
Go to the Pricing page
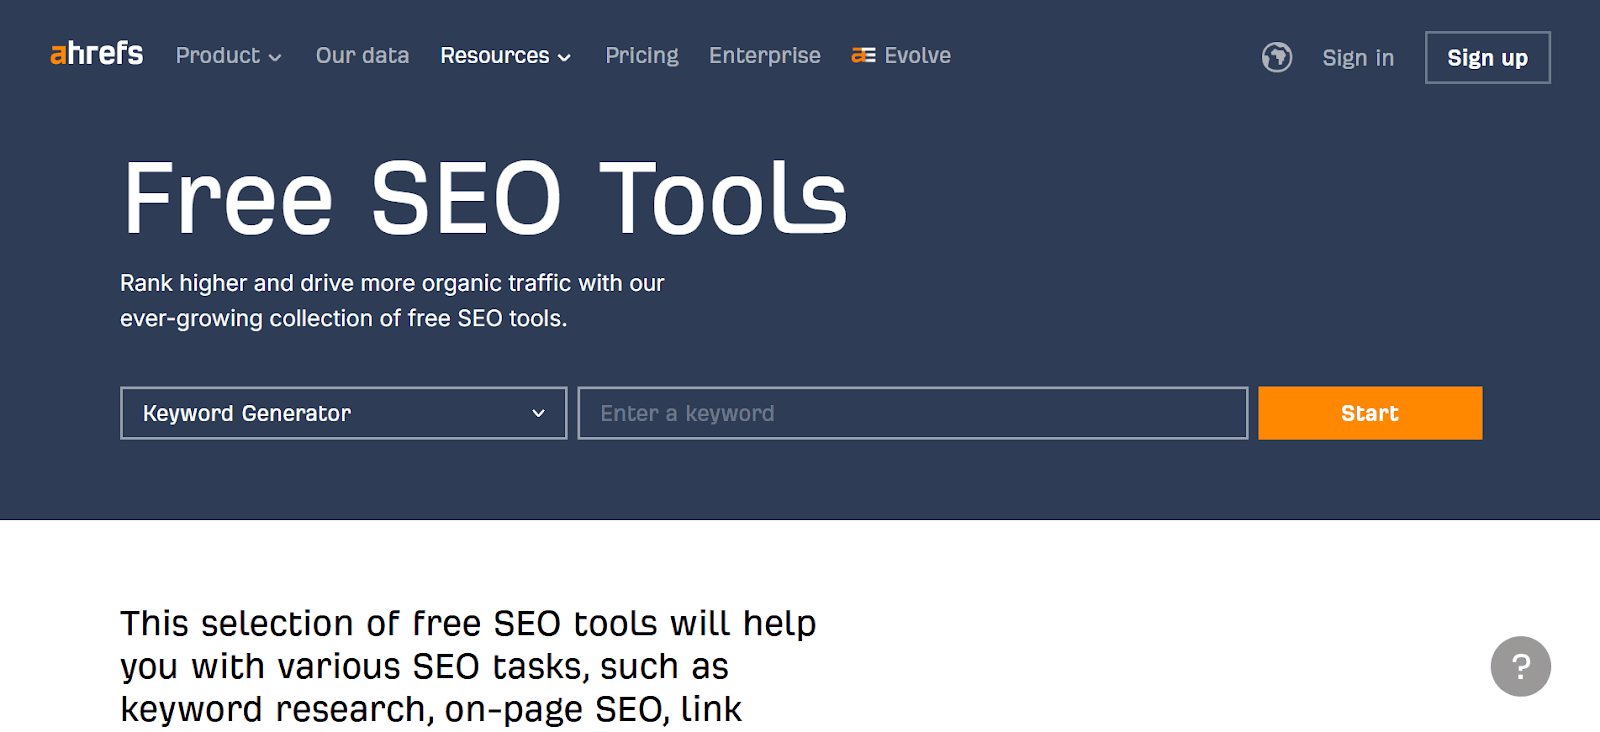pyautogui.click(x=641, y=55)
